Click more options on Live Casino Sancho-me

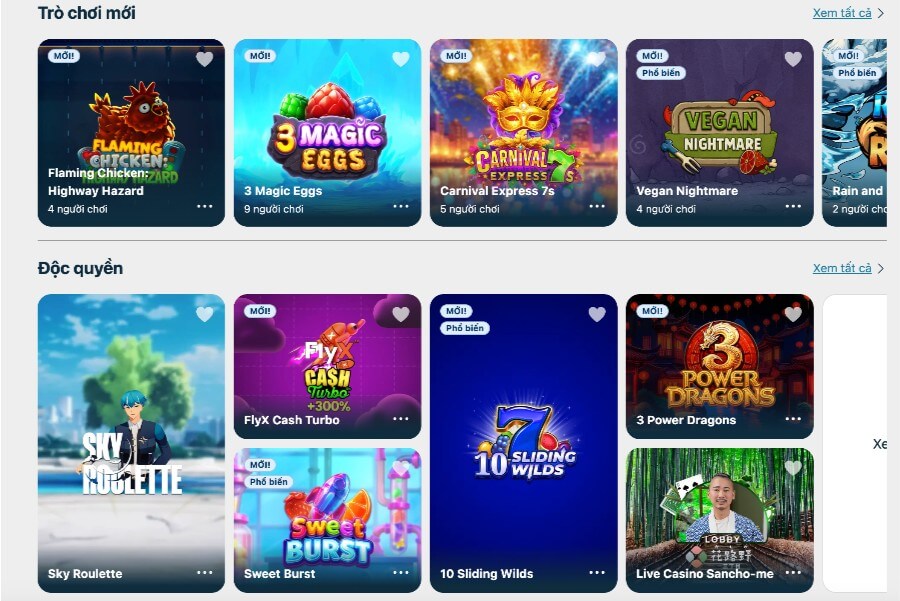pos(793,572)
